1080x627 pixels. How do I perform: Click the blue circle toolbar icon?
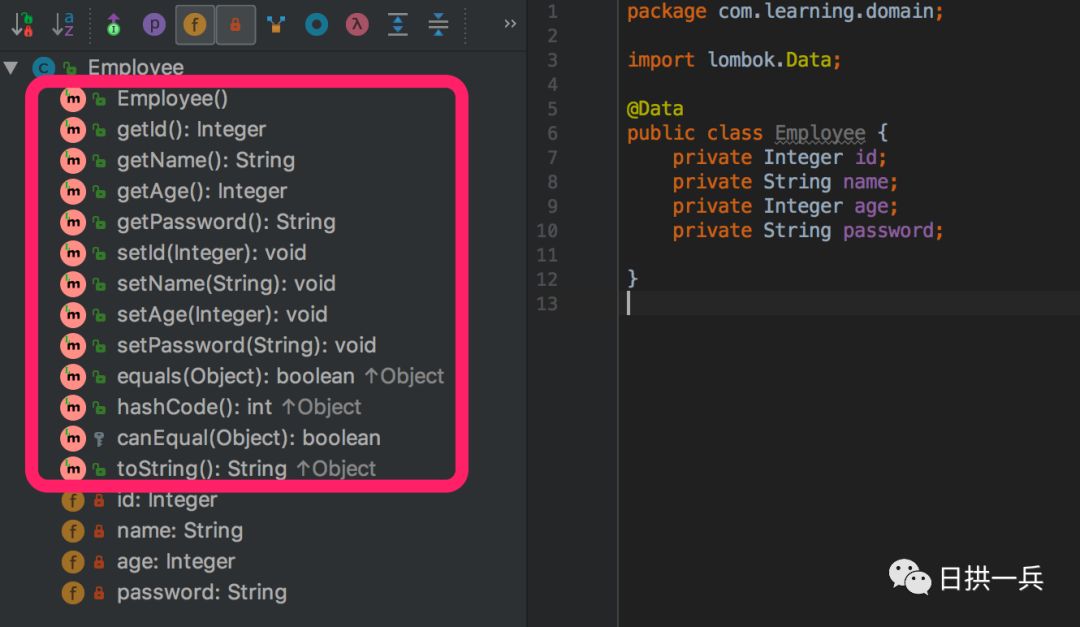click(317, 25)
